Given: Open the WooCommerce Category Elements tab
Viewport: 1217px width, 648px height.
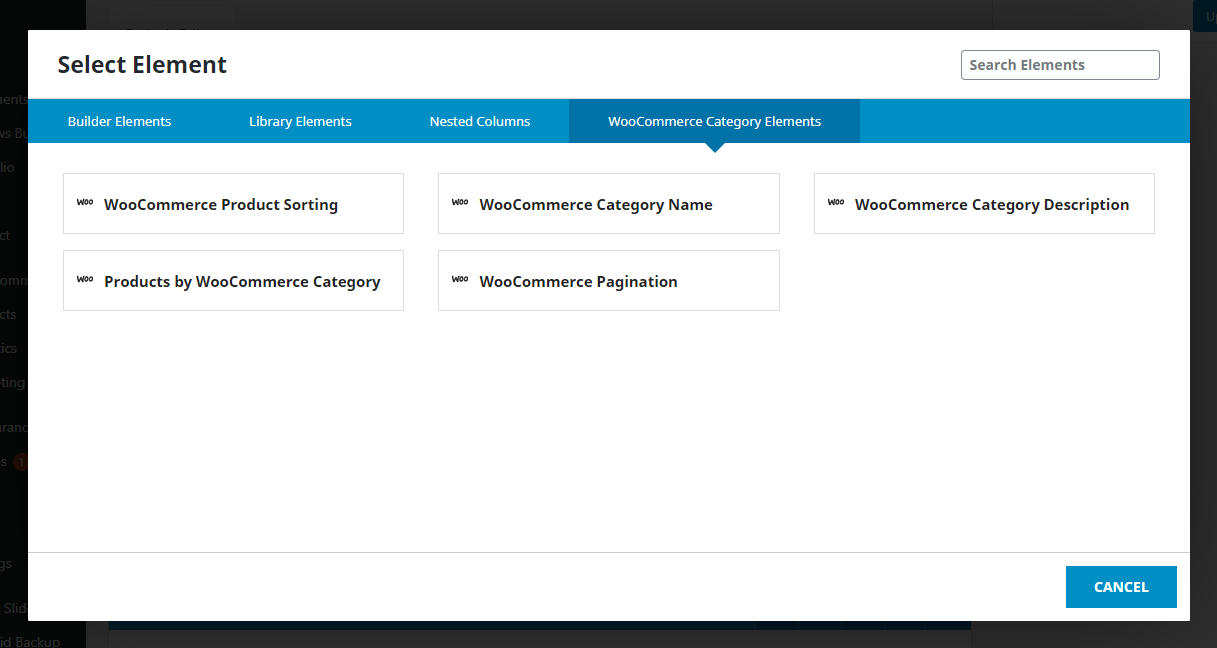Looking at the screenshot, I should pos(714,121).
